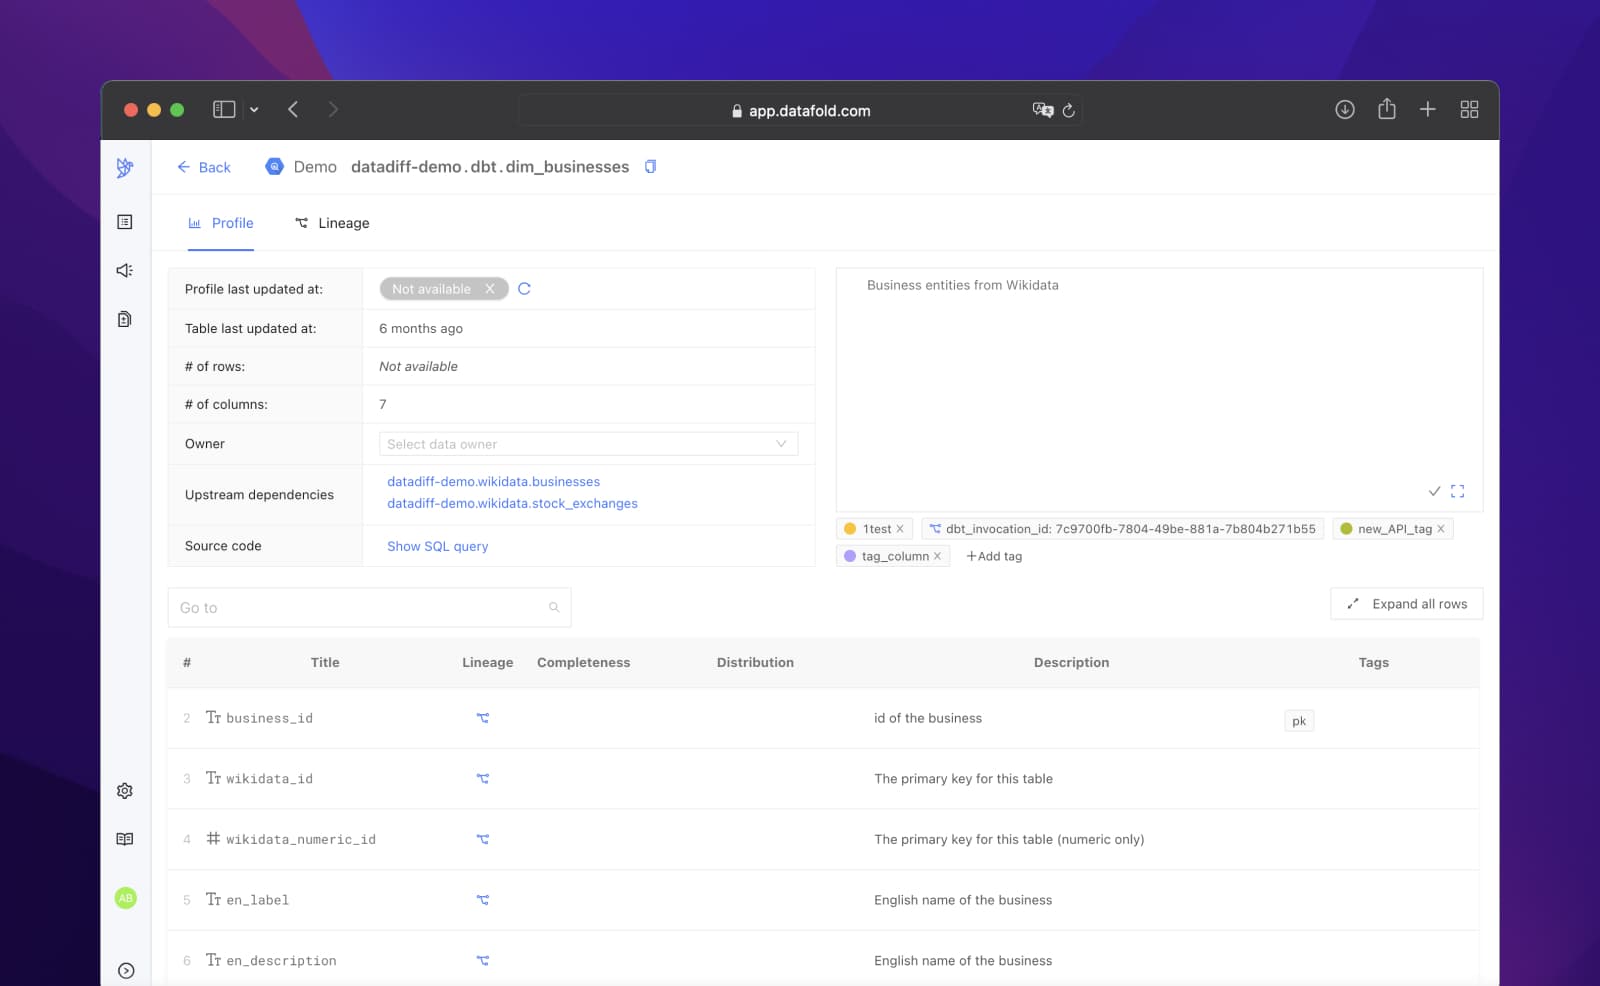The height and width of the screenshot is (986, 1600).
Task: Open Safari sidebar dropdown chevron
Action: pyautogui.click(x=254, y=110)
